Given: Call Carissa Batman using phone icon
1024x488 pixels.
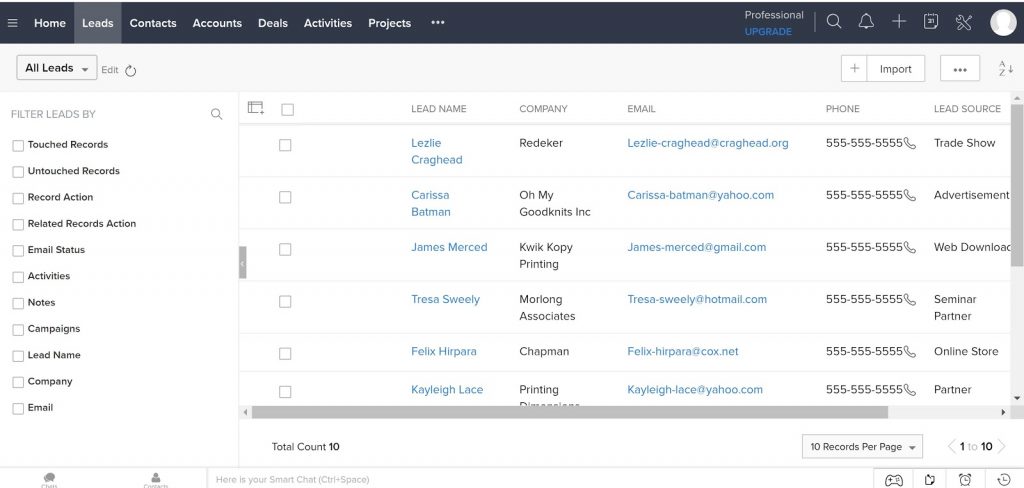Looking at the screenshot, I should tap(910, 195).
